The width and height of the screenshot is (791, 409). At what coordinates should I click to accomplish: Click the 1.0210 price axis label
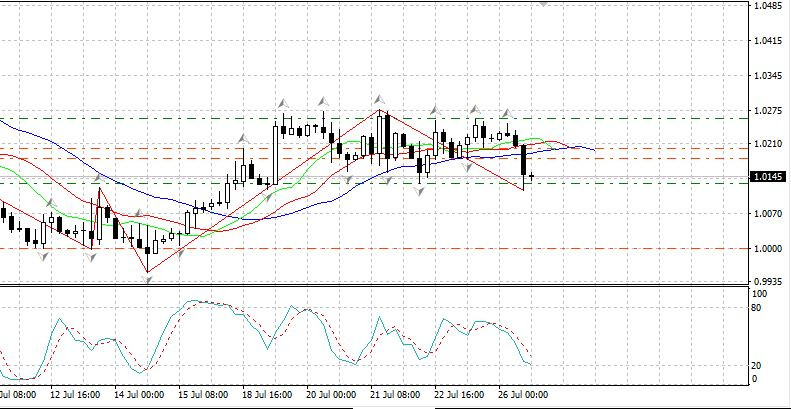pos(768,144)
